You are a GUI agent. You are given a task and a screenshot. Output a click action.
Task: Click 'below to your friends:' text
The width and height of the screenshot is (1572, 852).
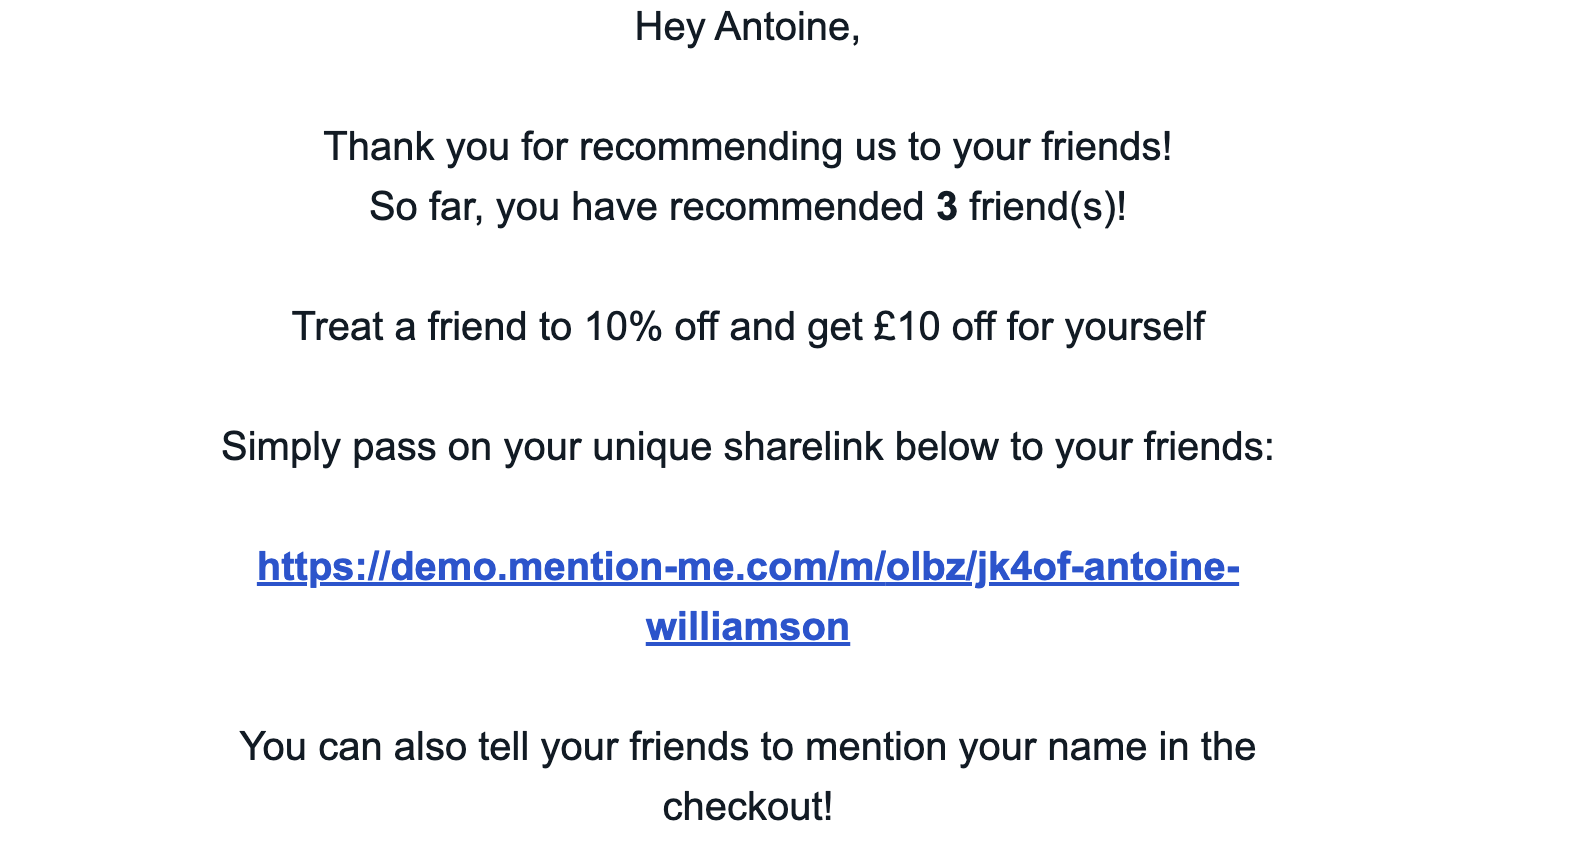click(x=1085, y=447)
